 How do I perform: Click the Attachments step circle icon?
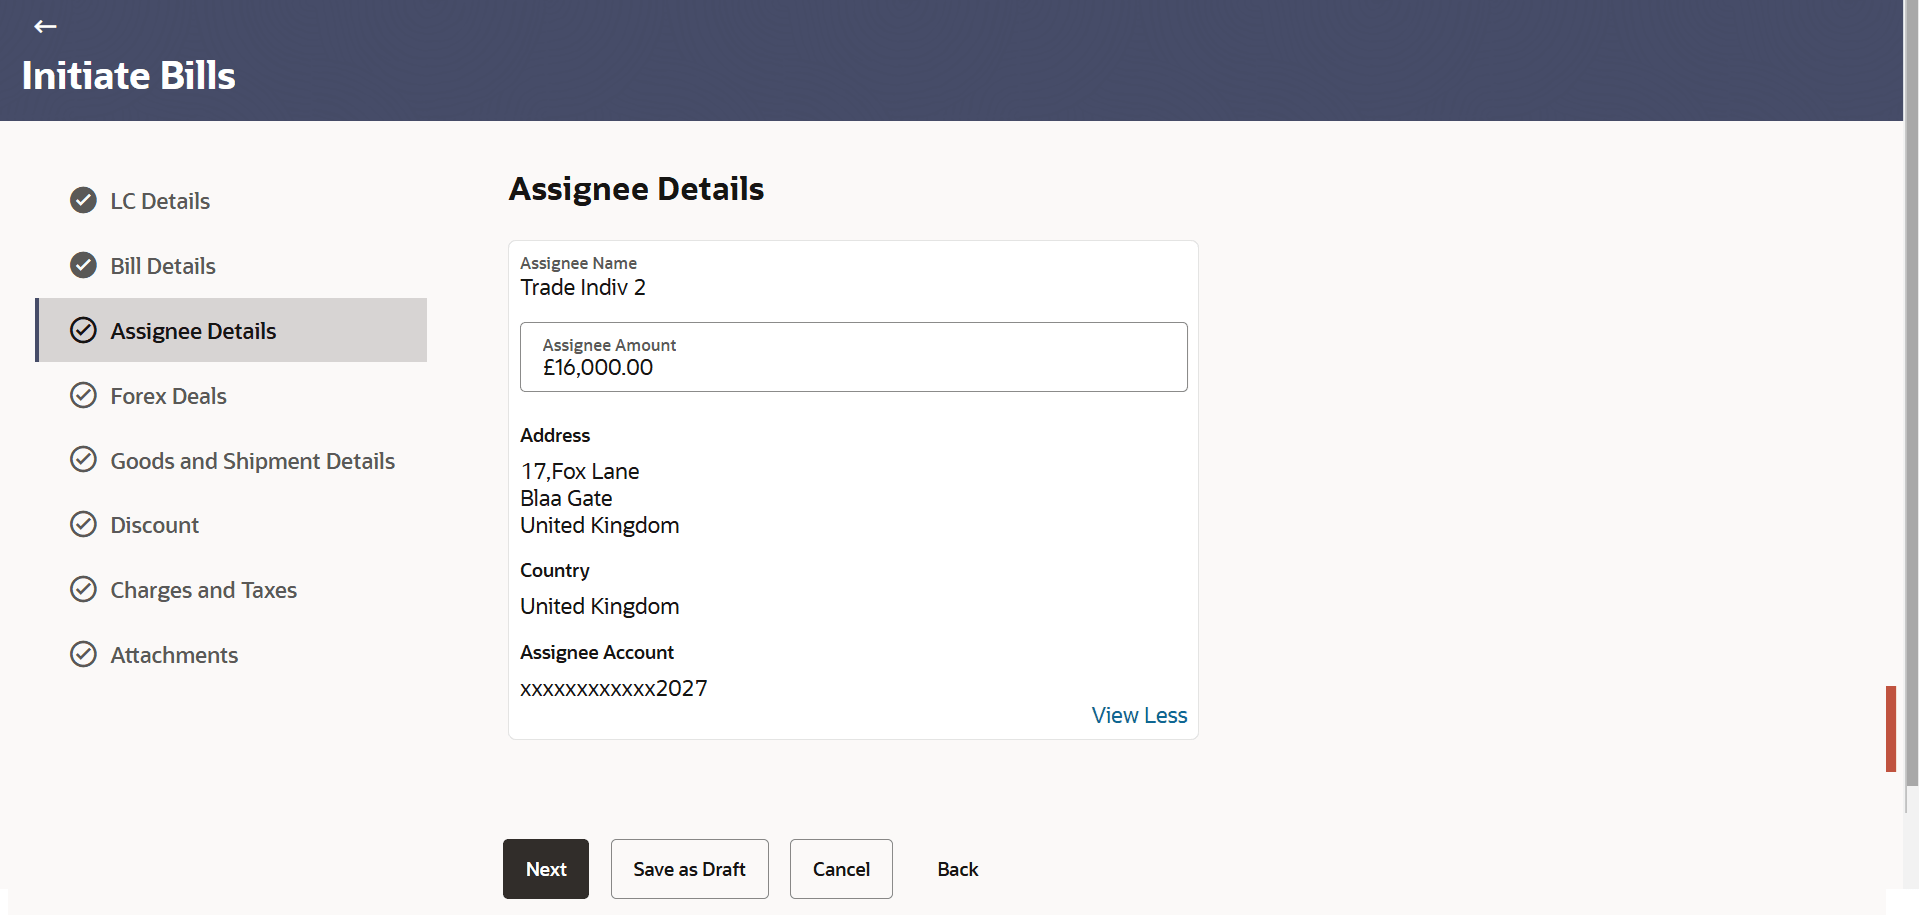(x=83, y=654)
